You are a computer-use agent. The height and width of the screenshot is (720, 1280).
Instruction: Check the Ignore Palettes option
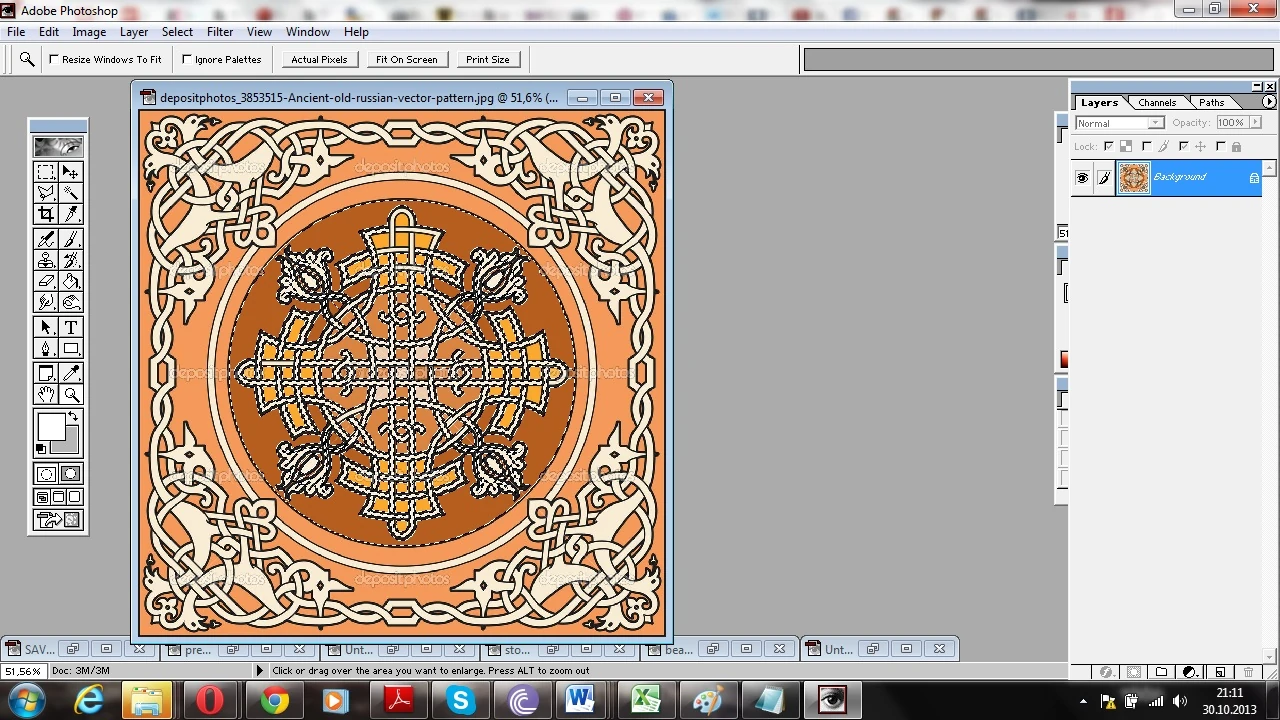point(187,59)
